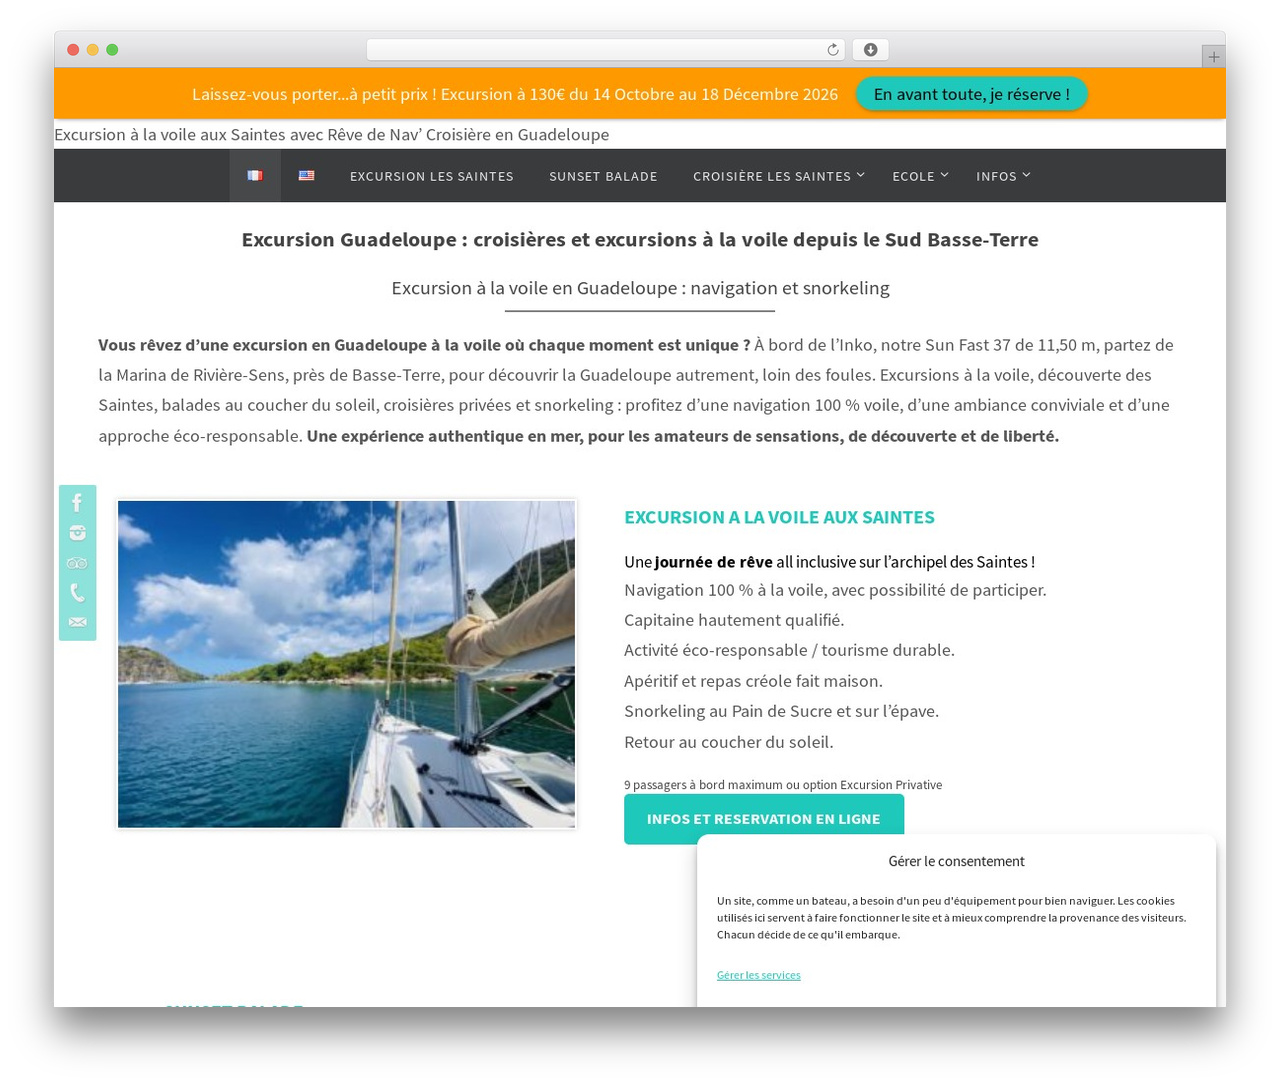Click the sailboat bay photo thumbnail
1280x1084 pixels.
pyautogui.click(x=346, y=664)
